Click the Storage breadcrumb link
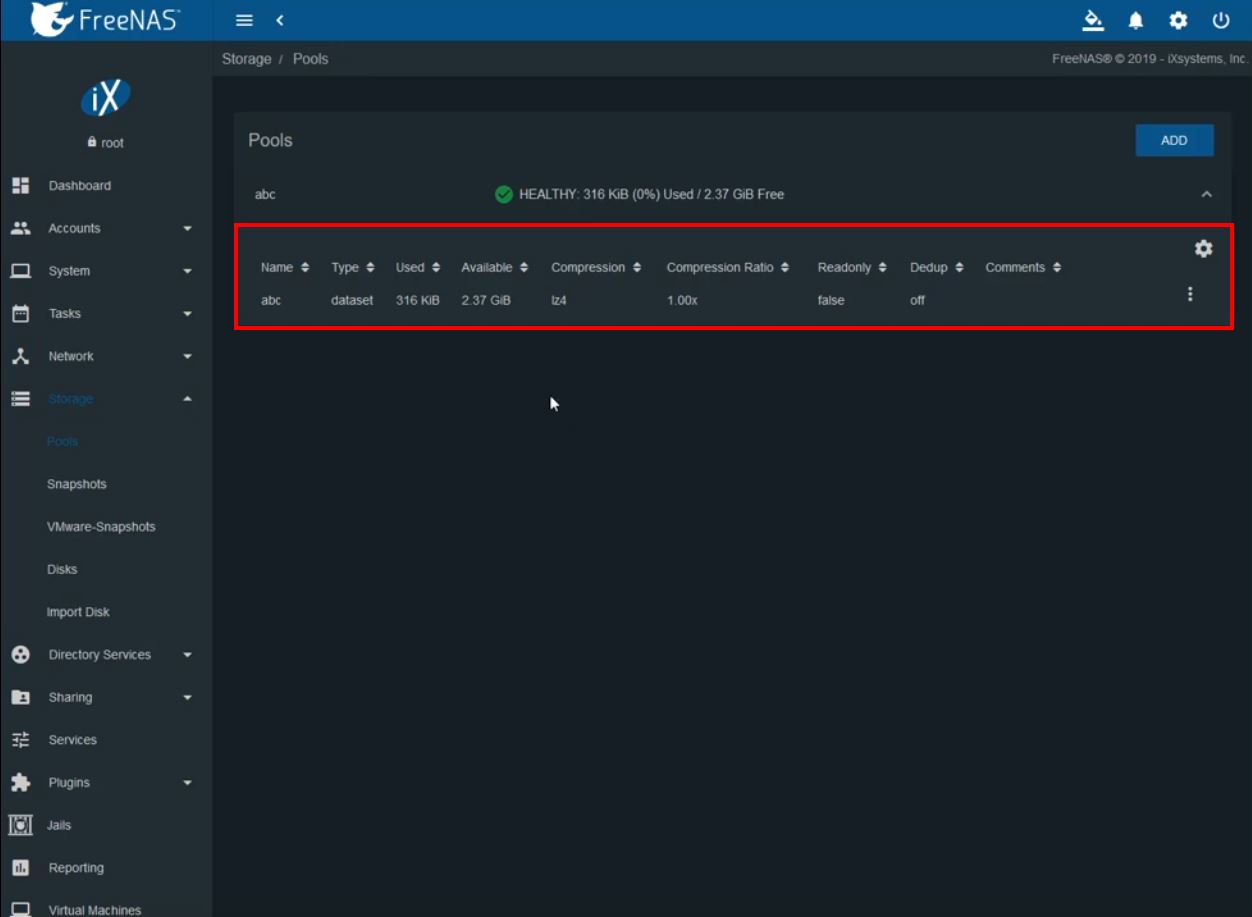Viewport: 1252px width, 917px height. (246, 59)
